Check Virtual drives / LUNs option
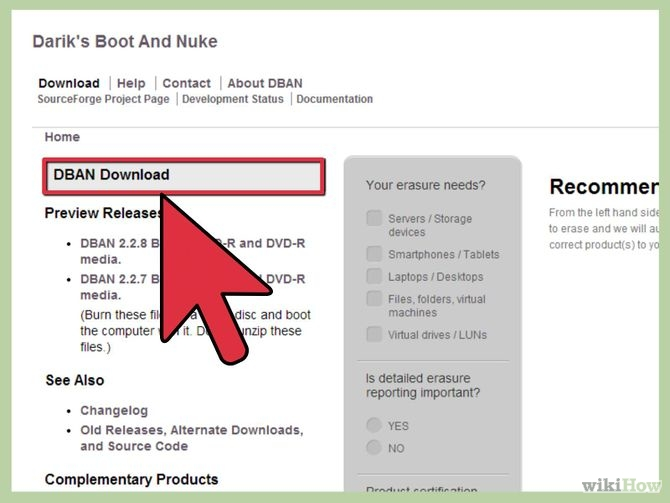The image size is (670, 503). tap(374, 334)
